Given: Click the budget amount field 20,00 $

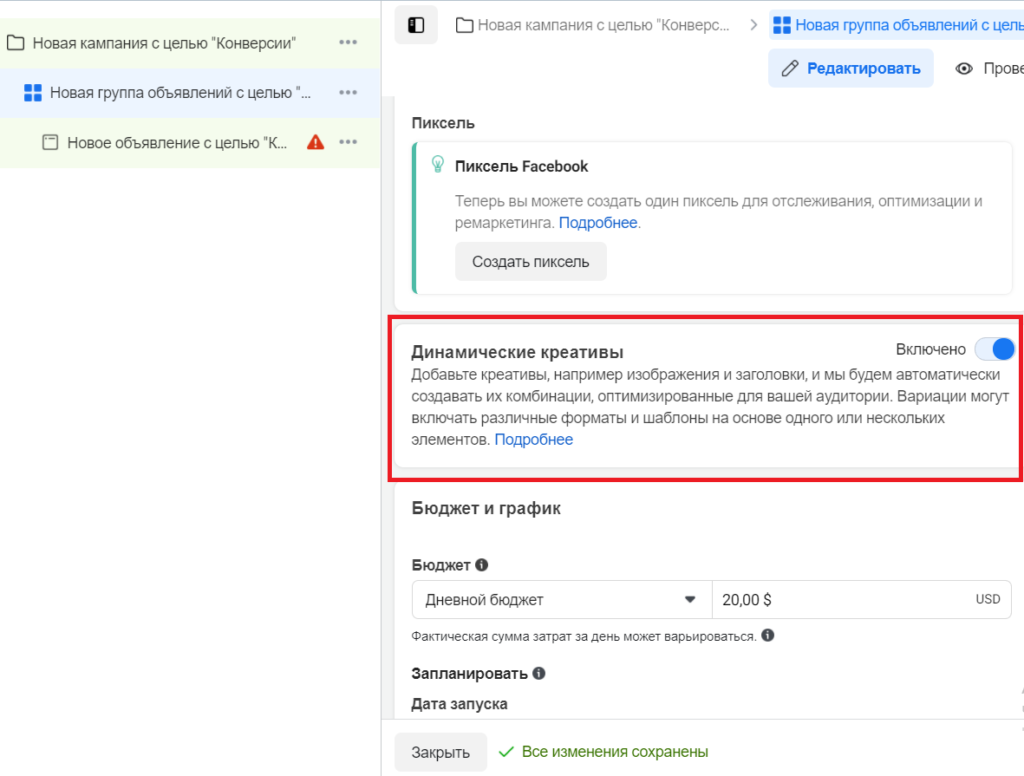Looking at the screenshot, I should [x=840, y=600].
